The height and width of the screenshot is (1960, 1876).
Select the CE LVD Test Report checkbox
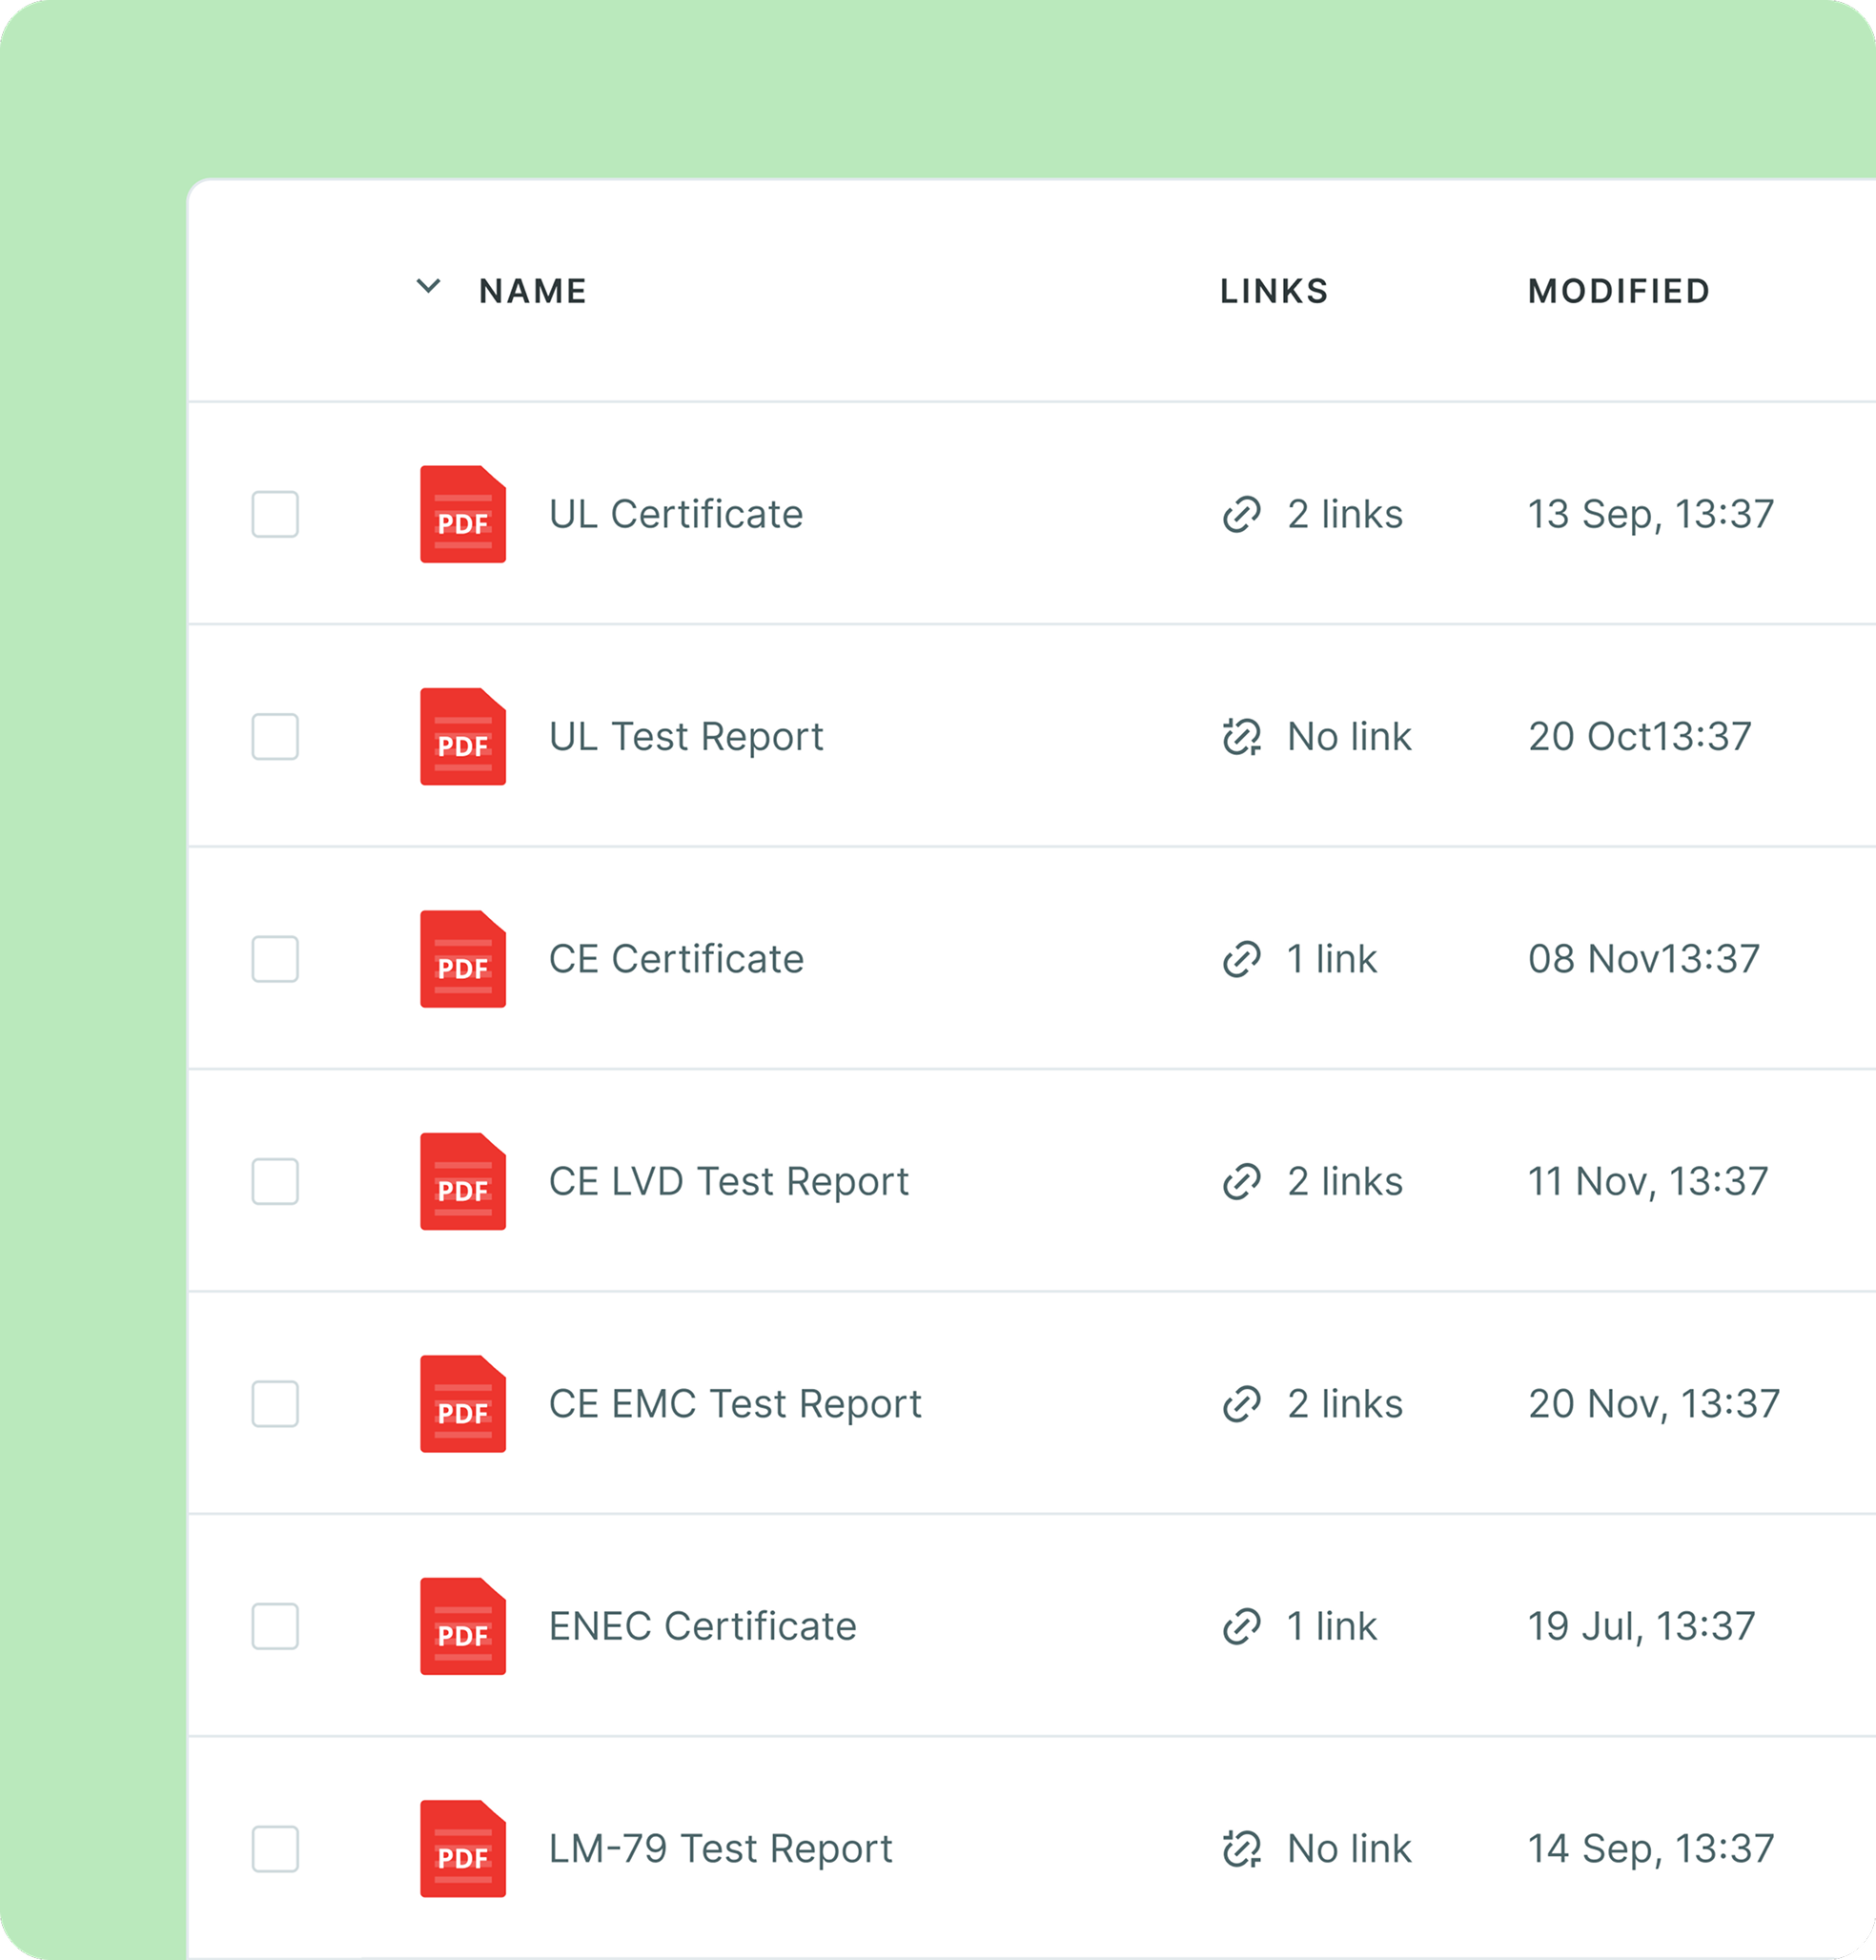pos(275,1182)
